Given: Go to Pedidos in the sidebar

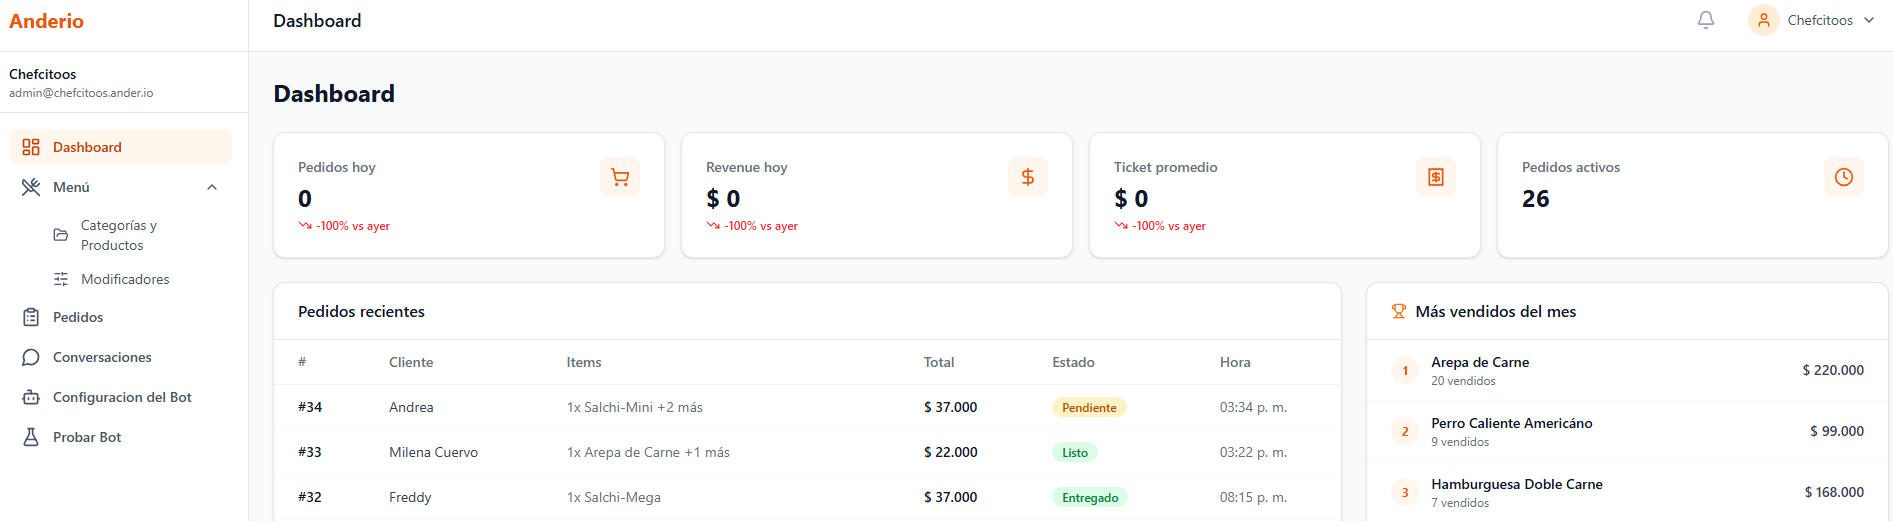Looking at the screenshot, I should pyautogui.click(x=78, y=317).
